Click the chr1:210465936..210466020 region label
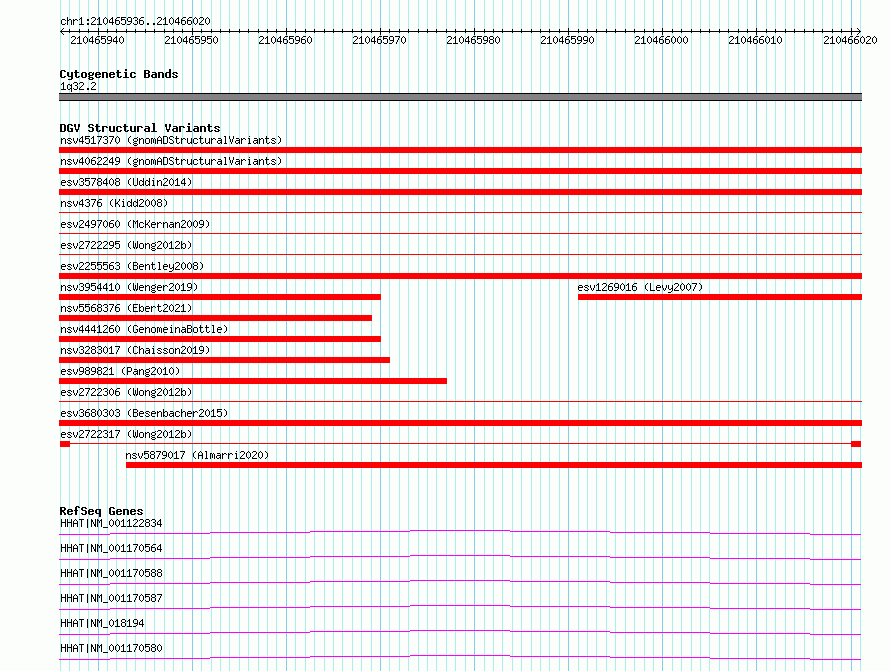The width and height of the screenshot is (890, 671). pyautogui.click(x=135, y=21)
